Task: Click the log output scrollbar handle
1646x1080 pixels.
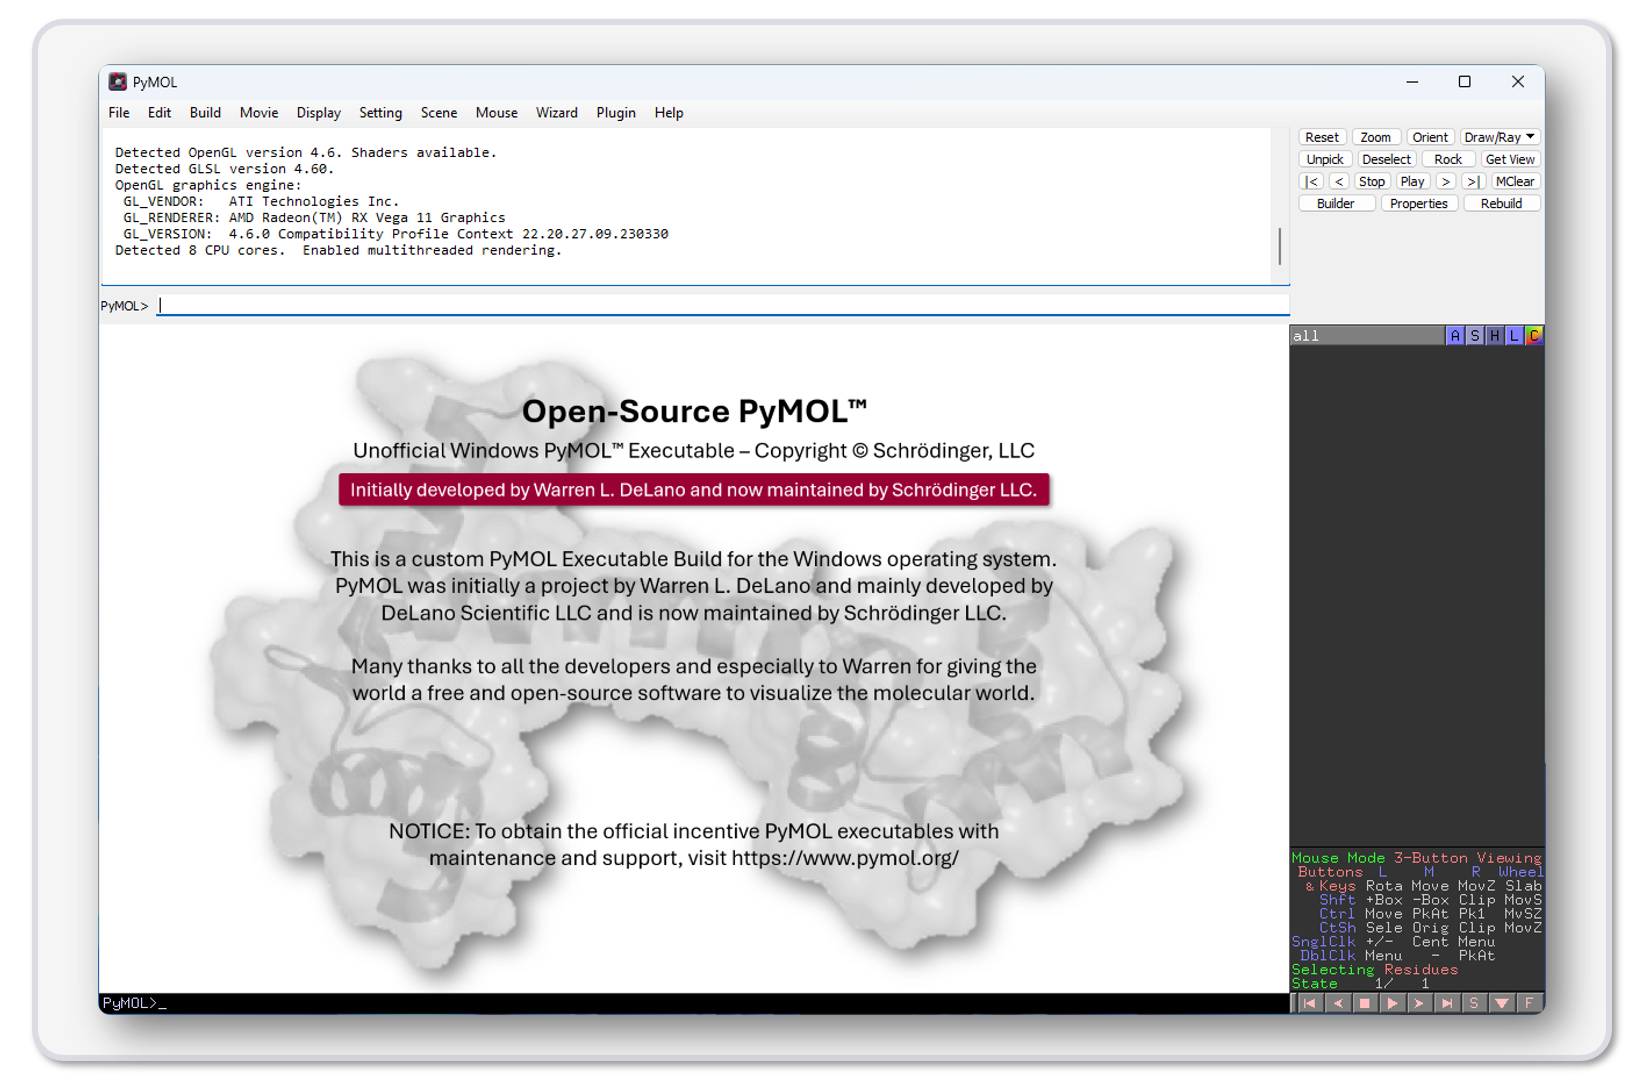Action: [x=1280, y=246]
